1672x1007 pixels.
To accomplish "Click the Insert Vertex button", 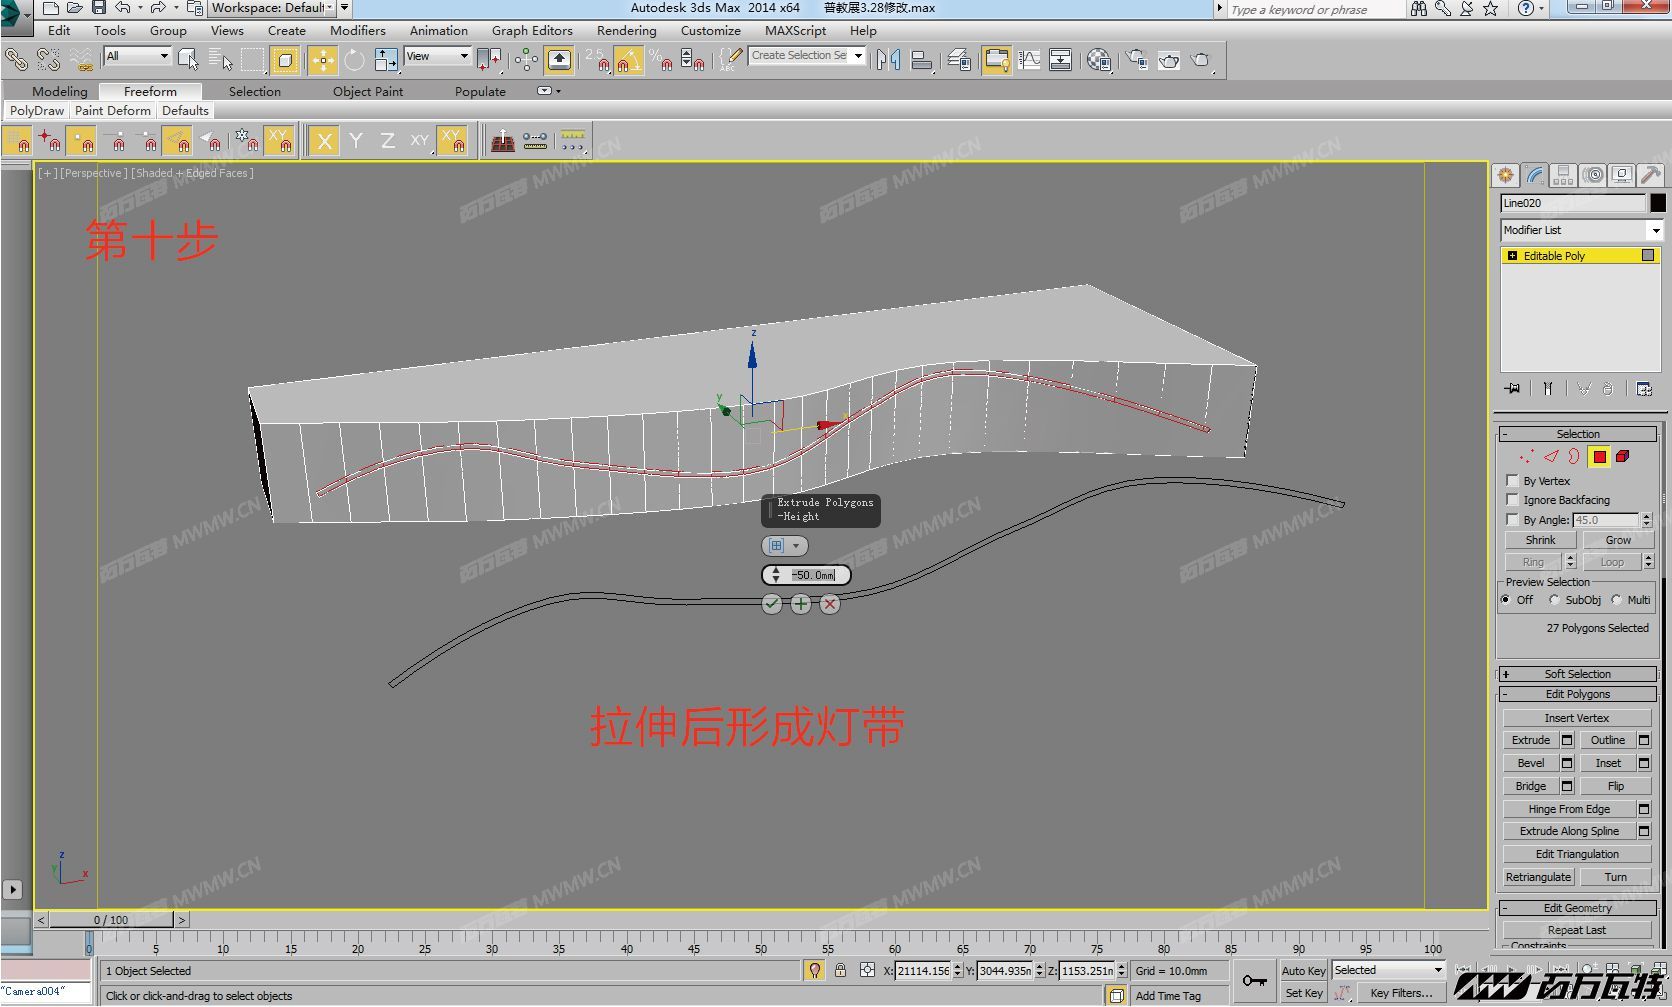I will [x=1577, y=718].
